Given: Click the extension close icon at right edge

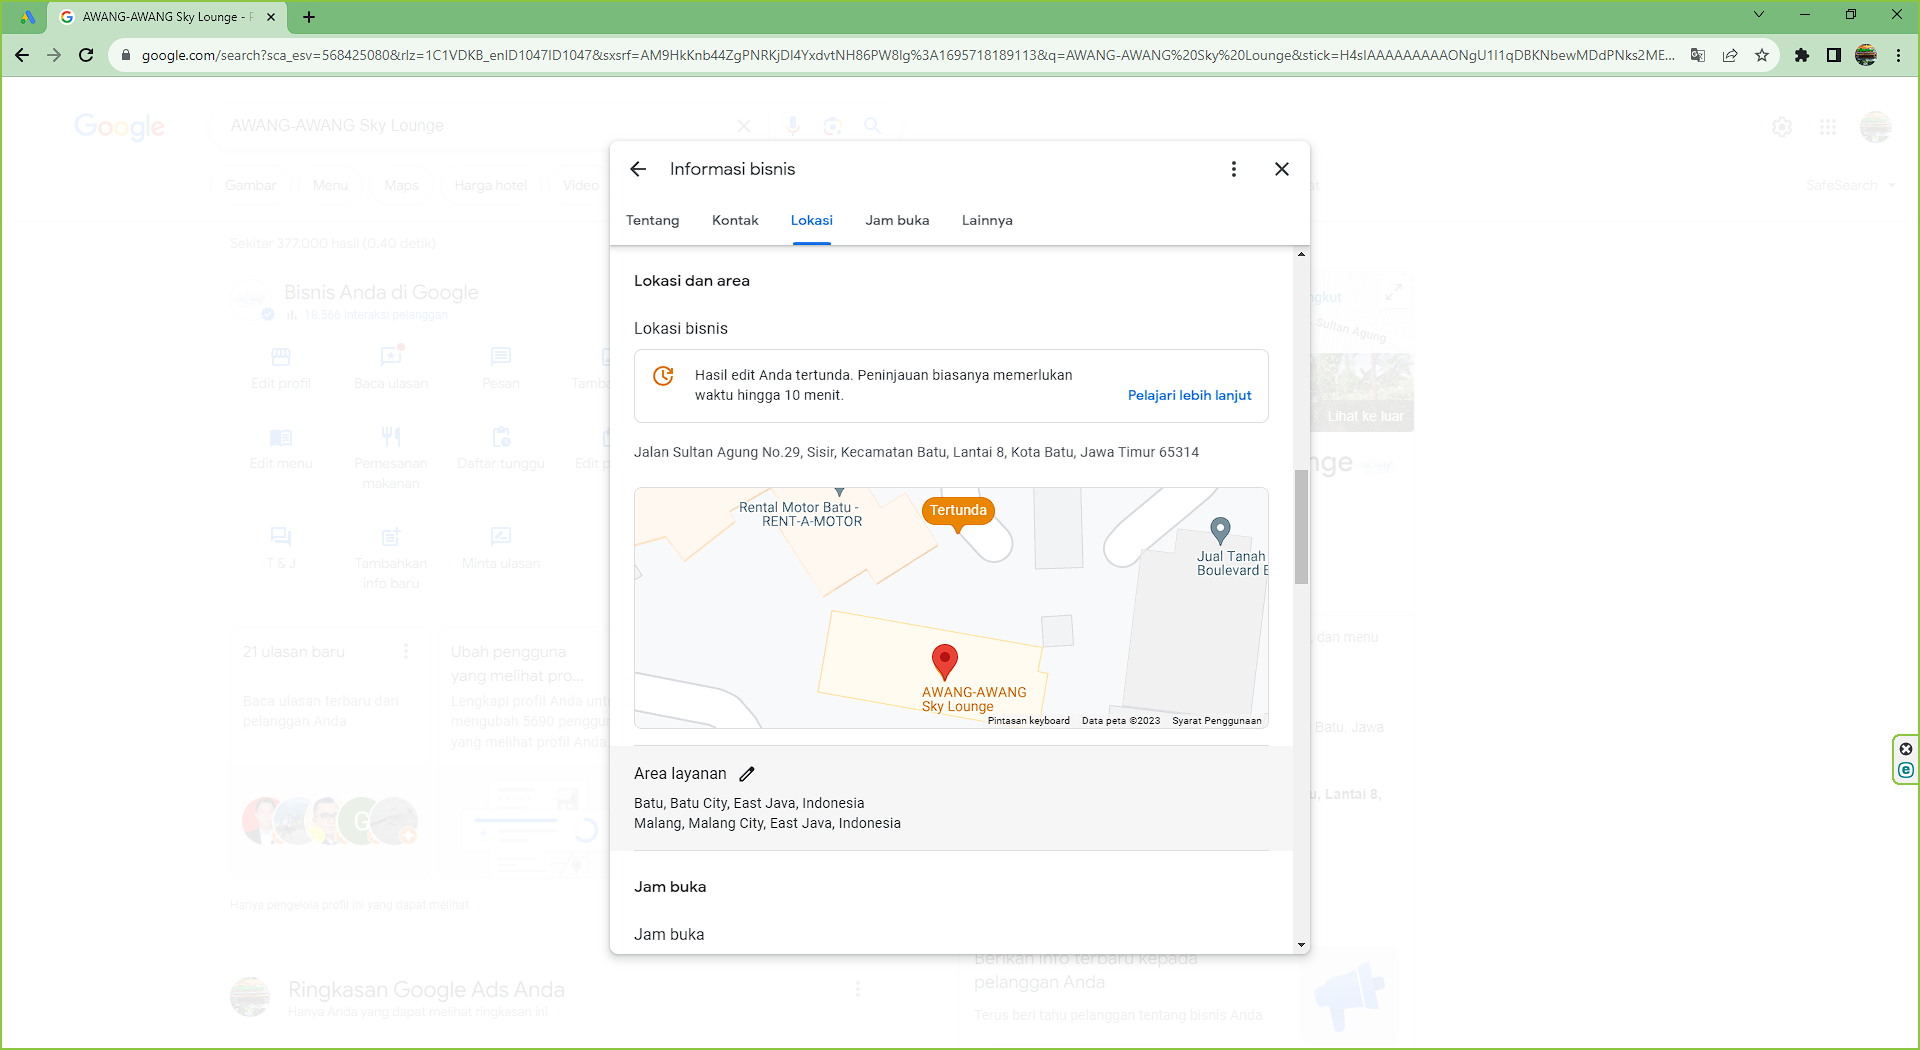Looking at the screenshot, I should point(1906,749).
